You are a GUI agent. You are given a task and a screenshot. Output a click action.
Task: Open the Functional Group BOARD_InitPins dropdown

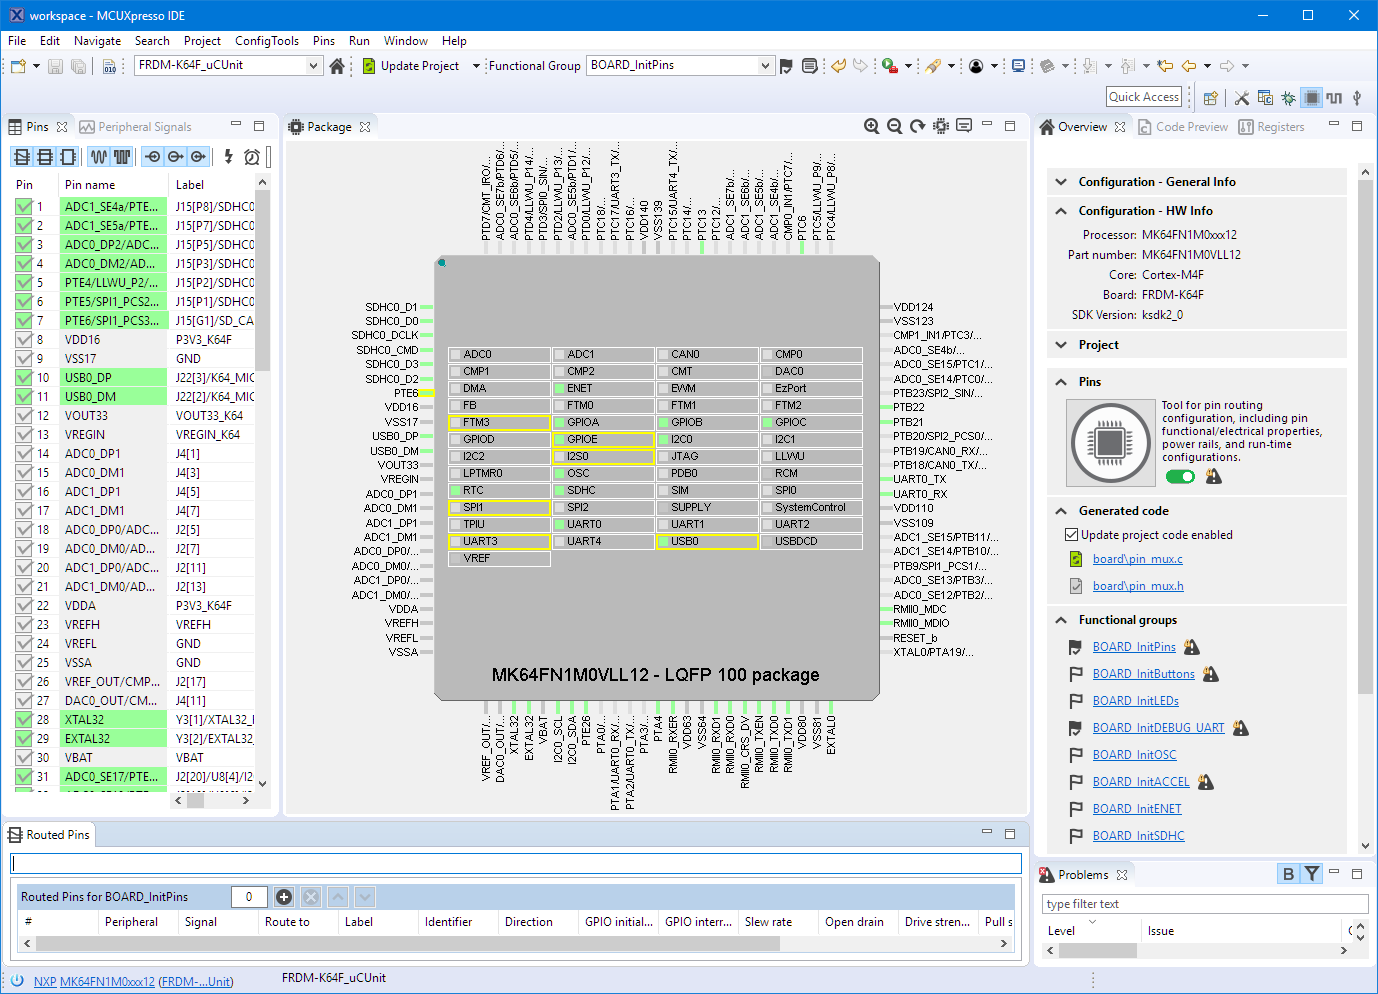765,66
